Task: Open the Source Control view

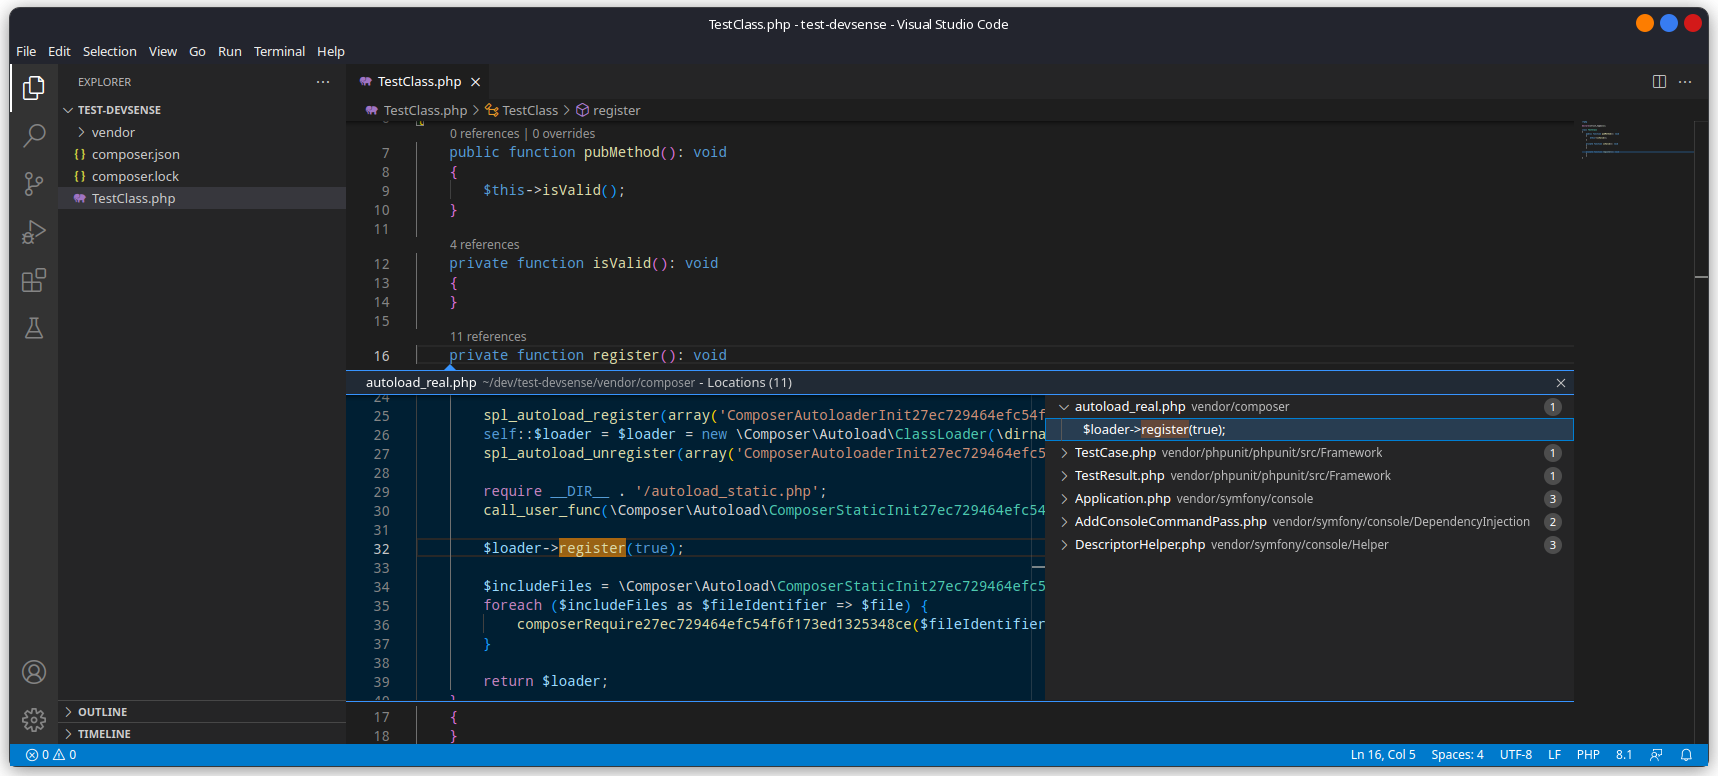Action: (x=34, y=183)
